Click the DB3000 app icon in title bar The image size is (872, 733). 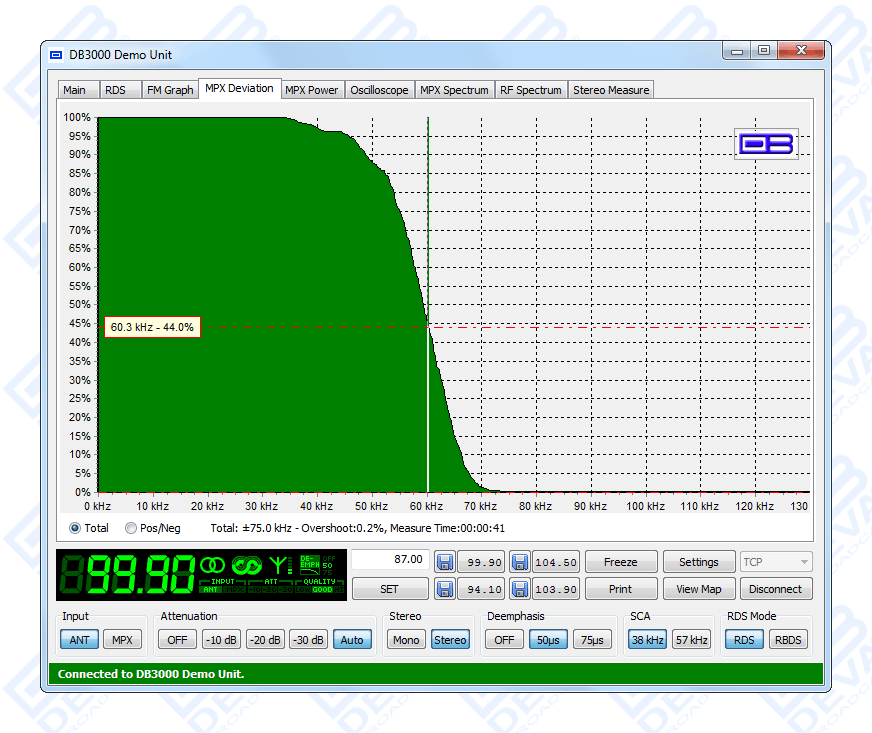(57, 55)
